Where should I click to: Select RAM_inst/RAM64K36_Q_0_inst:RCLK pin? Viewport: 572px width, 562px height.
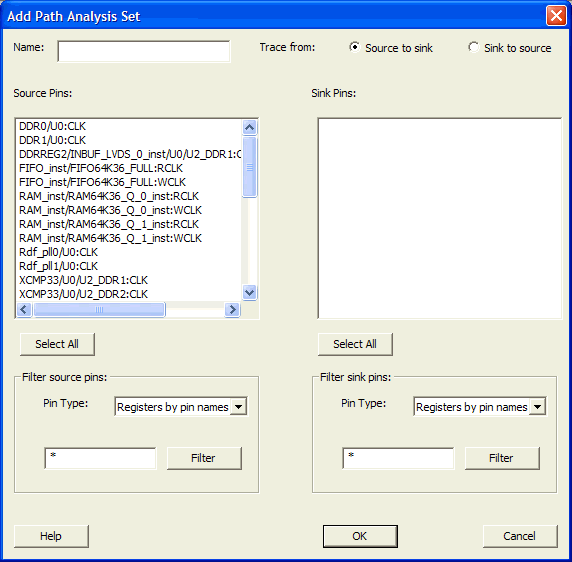click(x=109, y=196)
